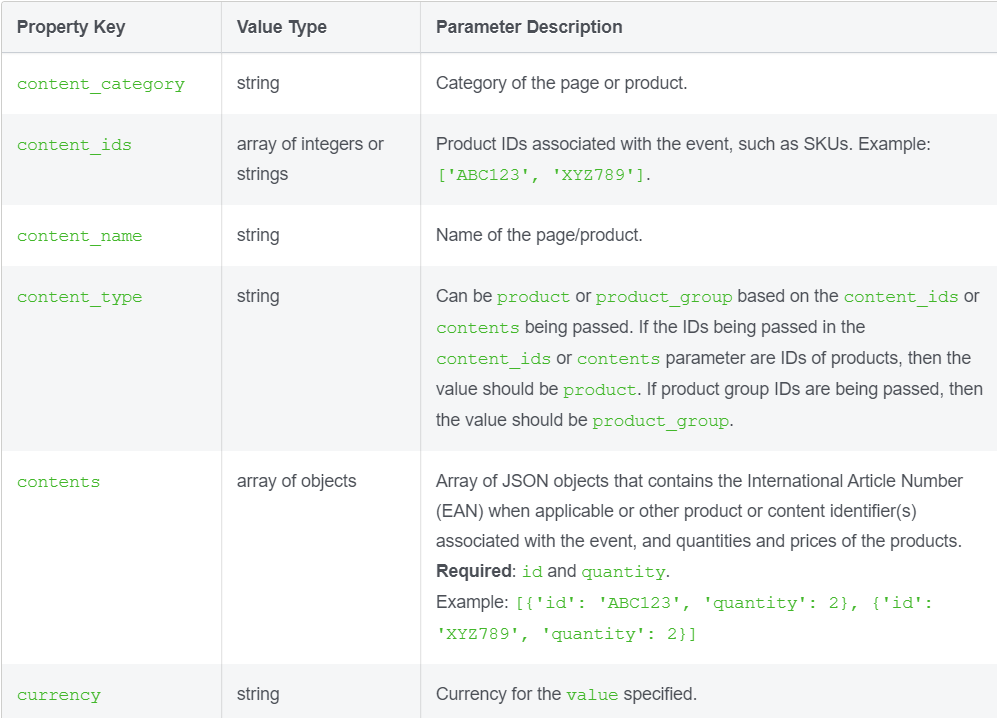Click the bold "Required" text
This screenshot has height=718, width=997.
[x=473, y=571]
